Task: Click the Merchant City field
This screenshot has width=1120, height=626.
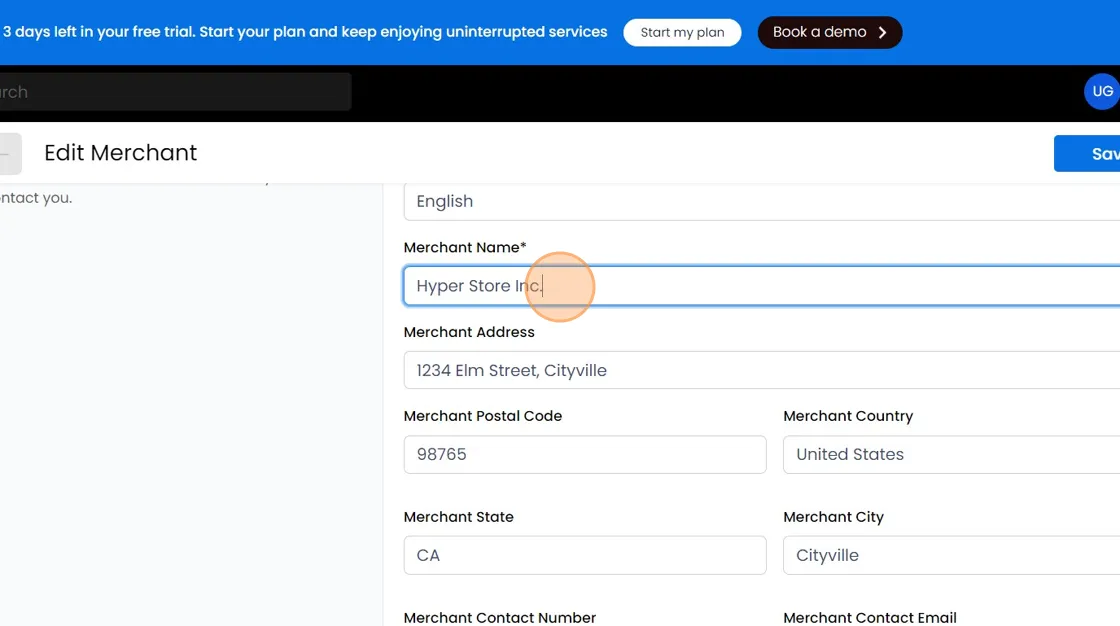Action: click(951, 555)
